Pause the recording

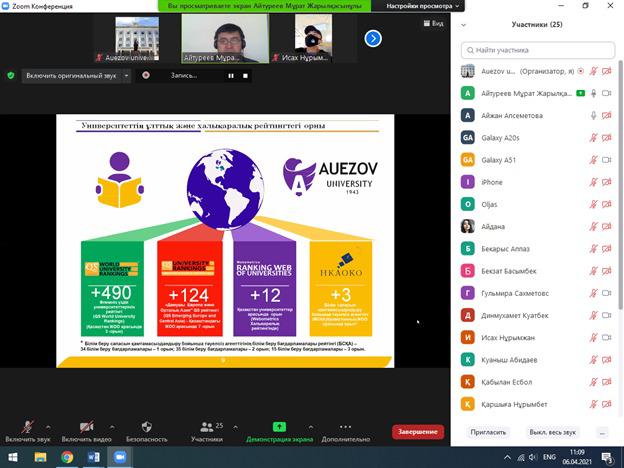click(231, 76)
